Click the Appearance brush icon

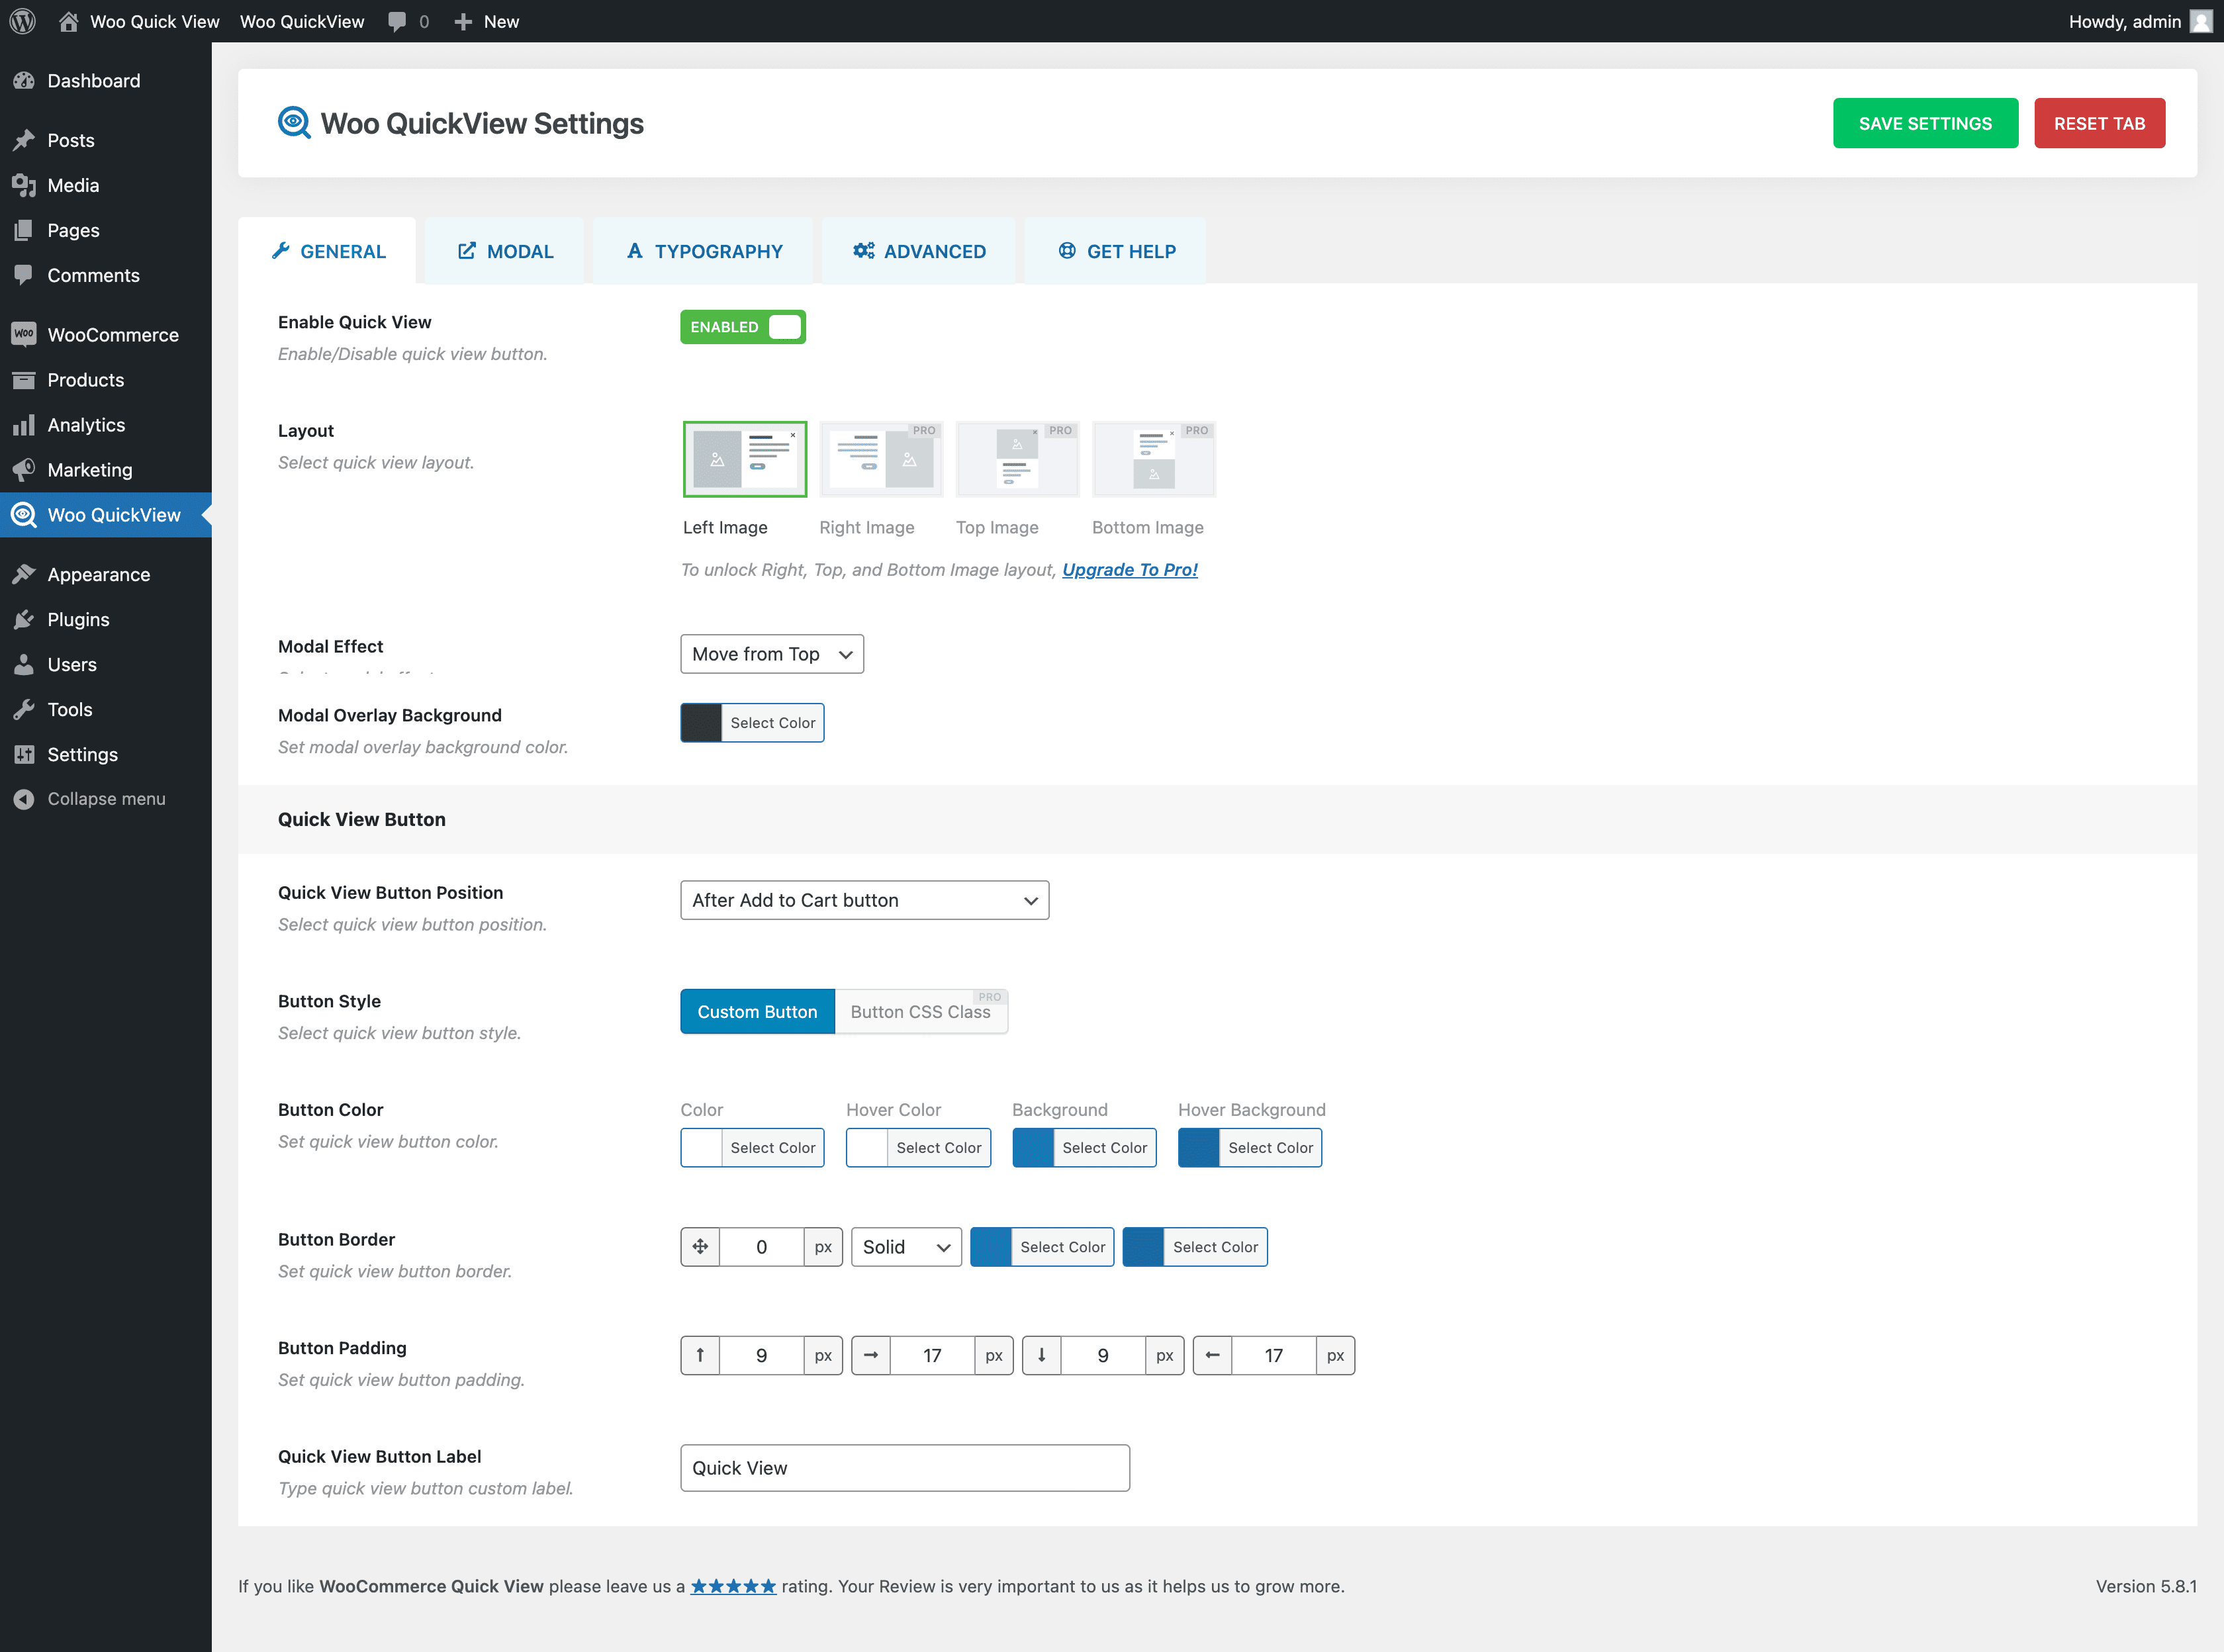click(24, 574)
